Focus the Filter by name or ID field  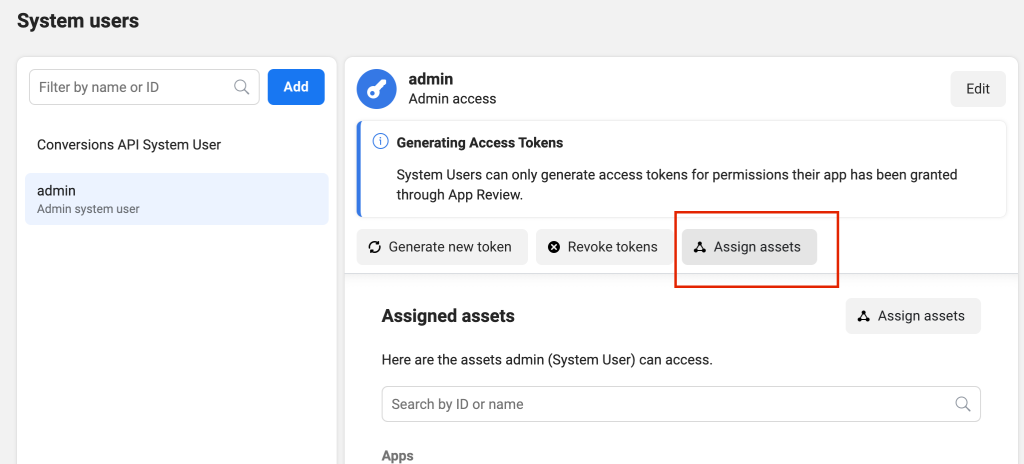pyautogui.click(x=133, y=87)
